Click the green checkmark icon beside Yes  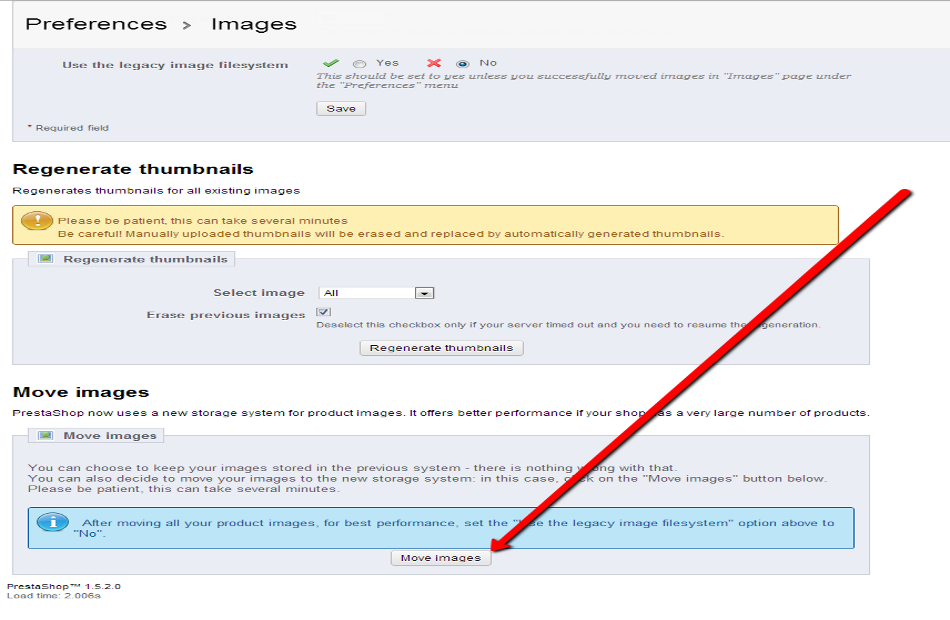[x=331, y=63]
